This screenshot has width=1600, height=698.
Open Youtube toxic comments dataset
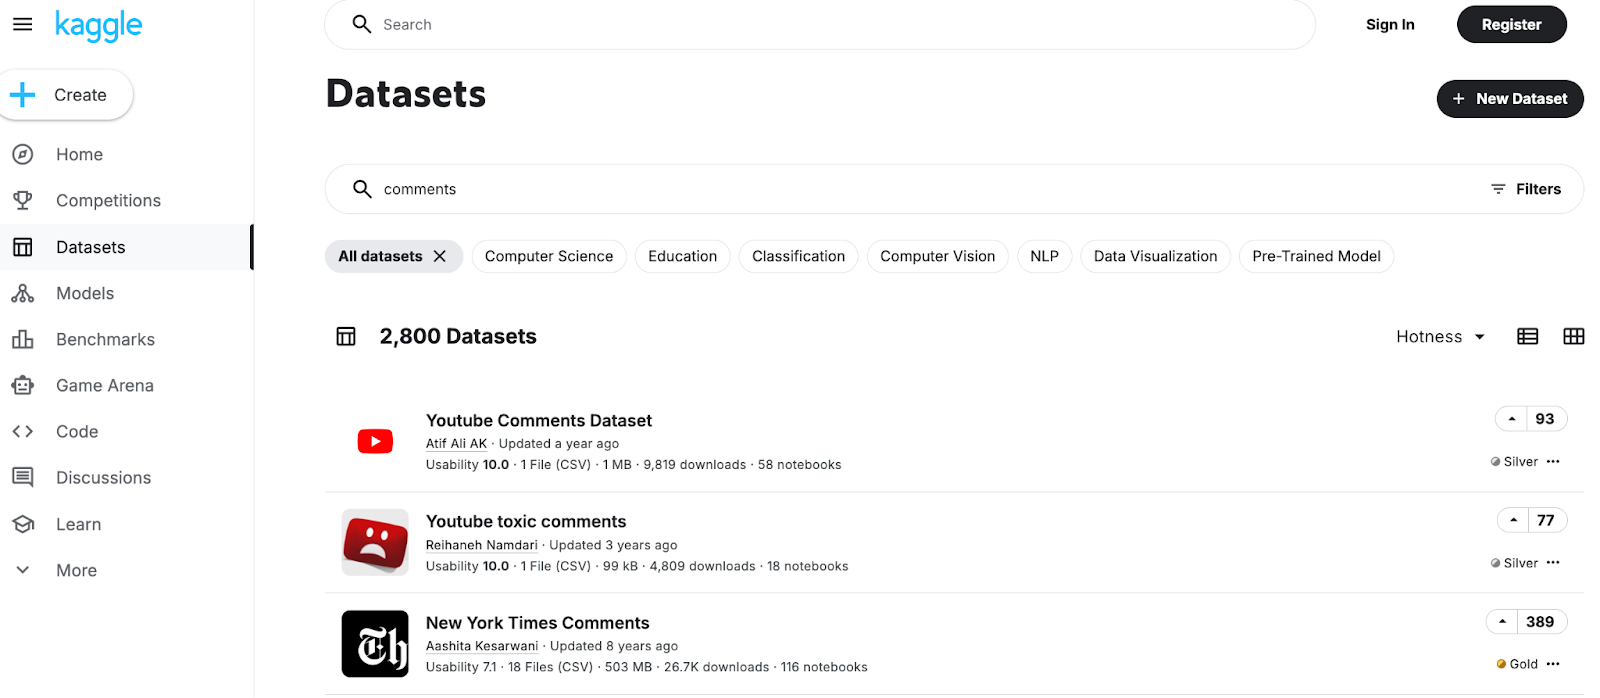(x=526, y=522)
